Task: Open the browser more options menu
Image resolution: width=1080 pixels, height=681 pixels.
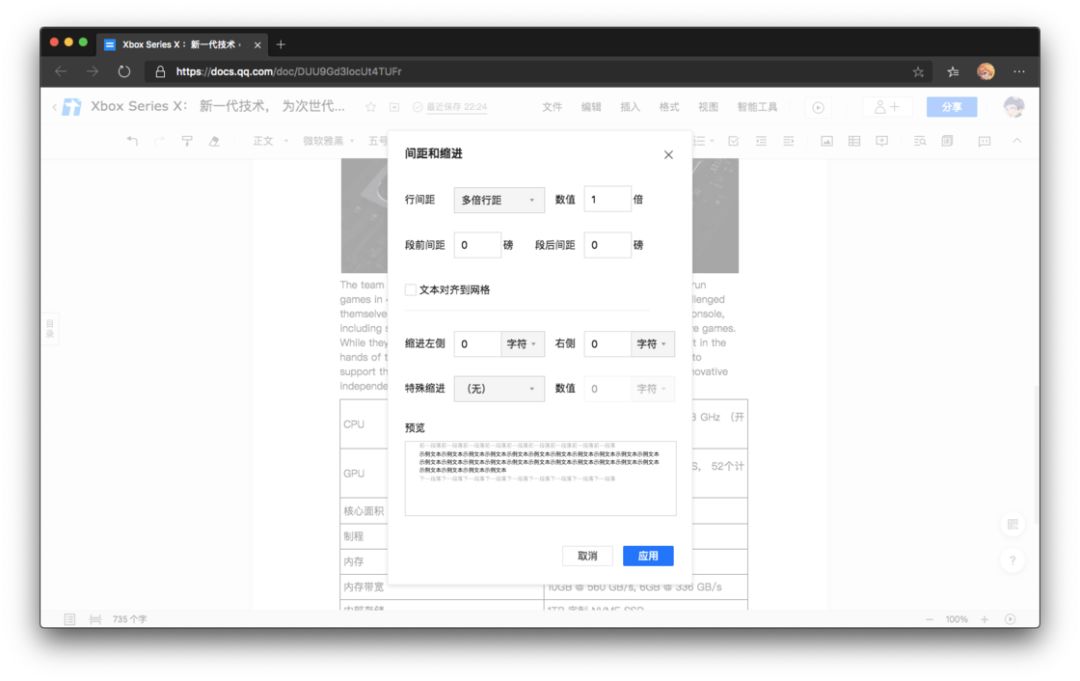Action: coord(1019,72)
